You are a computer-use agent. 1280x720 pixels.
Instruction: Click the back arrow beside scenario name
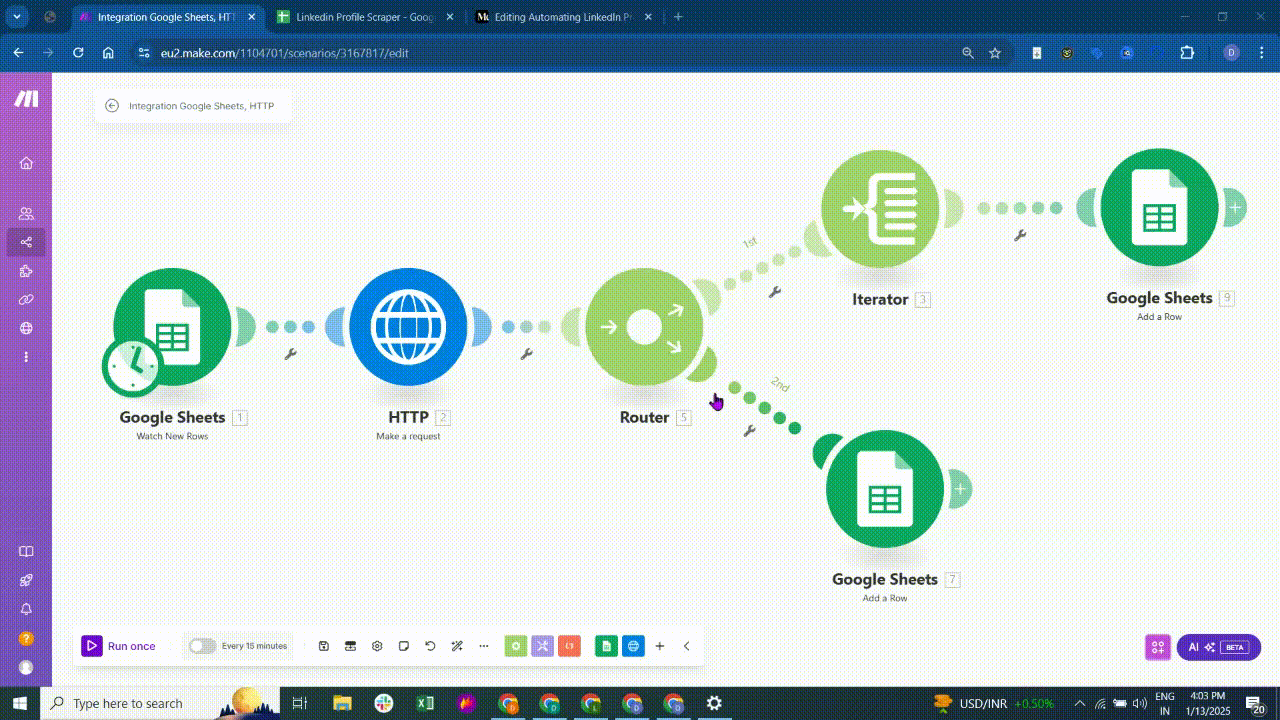[112, 106]
